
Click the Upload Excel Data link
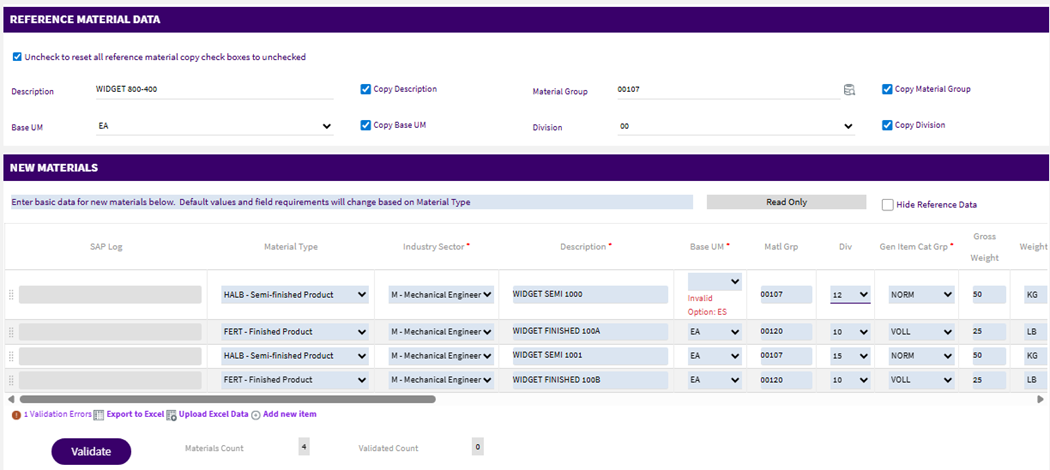point(214,414)
